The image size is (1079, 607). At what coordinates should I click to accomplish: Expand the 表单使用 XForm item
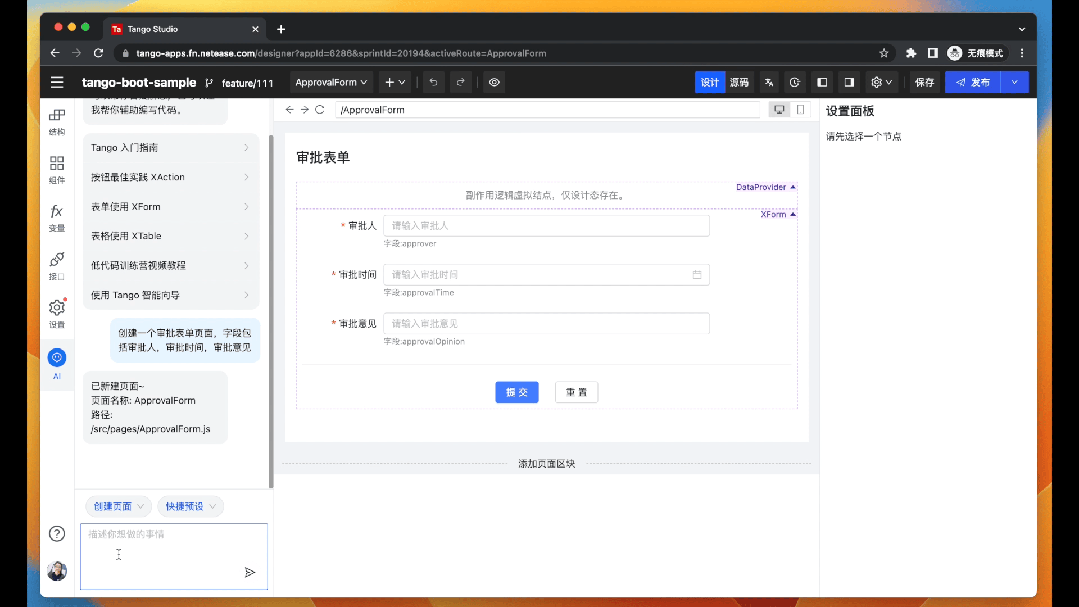170,206
